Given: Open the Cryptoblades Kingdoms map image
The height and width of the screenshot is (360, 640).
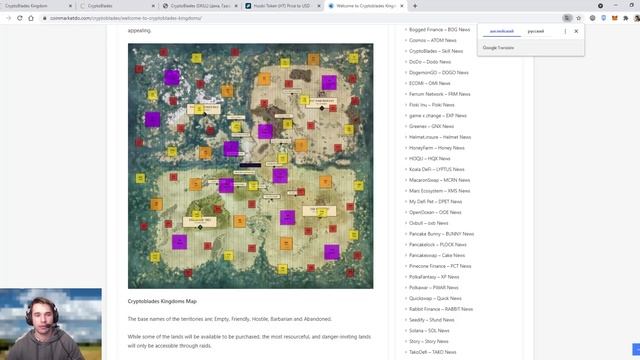Looking at the screenshot, I should tap(251, 166).
